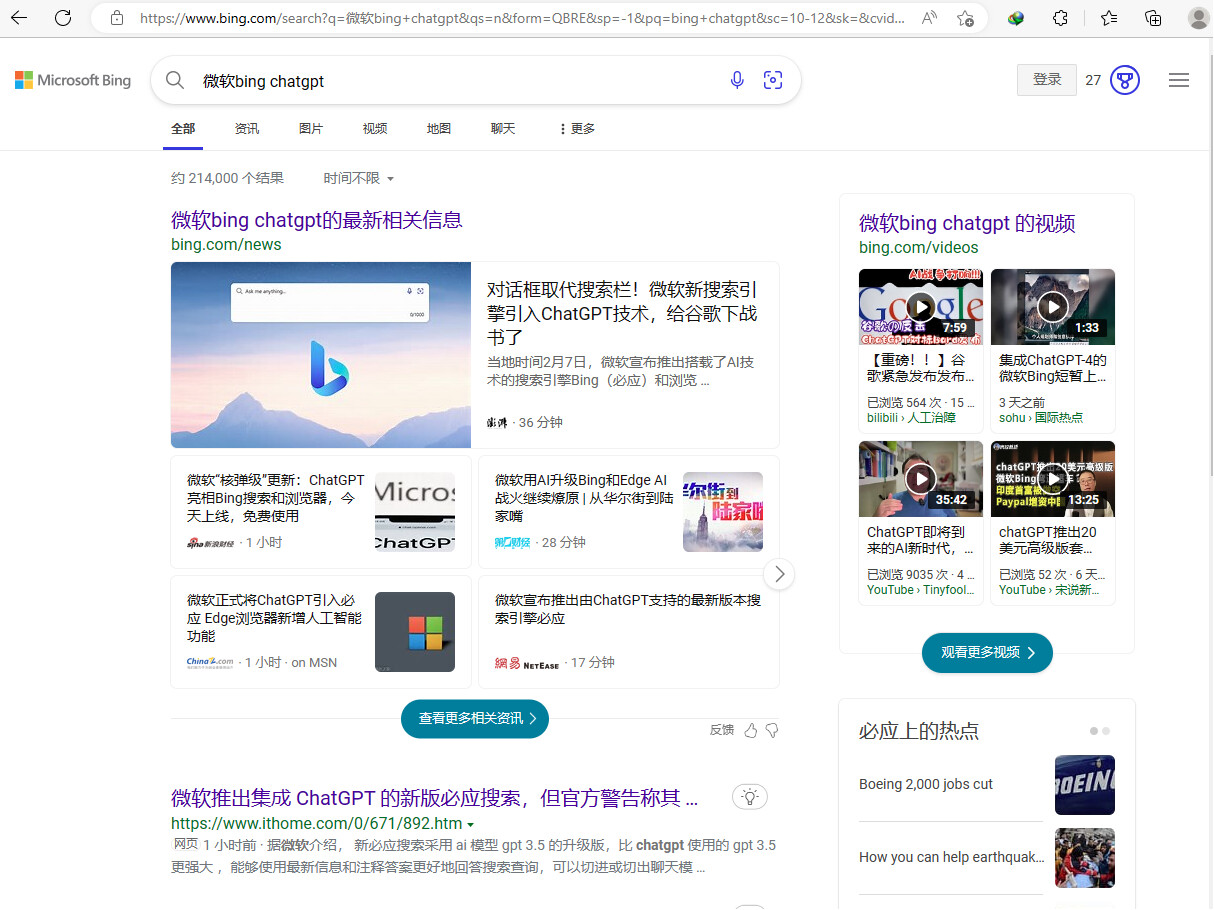Viewport: 1214px width, 910px height.
Task: Switch to the 视频 videos tab
Action: (x=375, y=128)
